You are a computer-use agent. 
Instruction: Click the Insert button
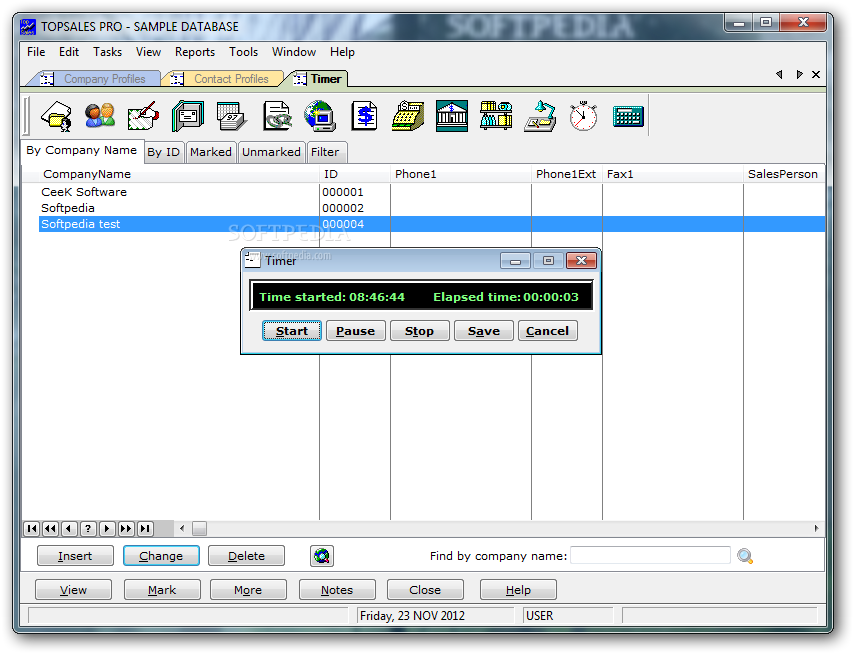pyautogui.click(x=75, y=556)
